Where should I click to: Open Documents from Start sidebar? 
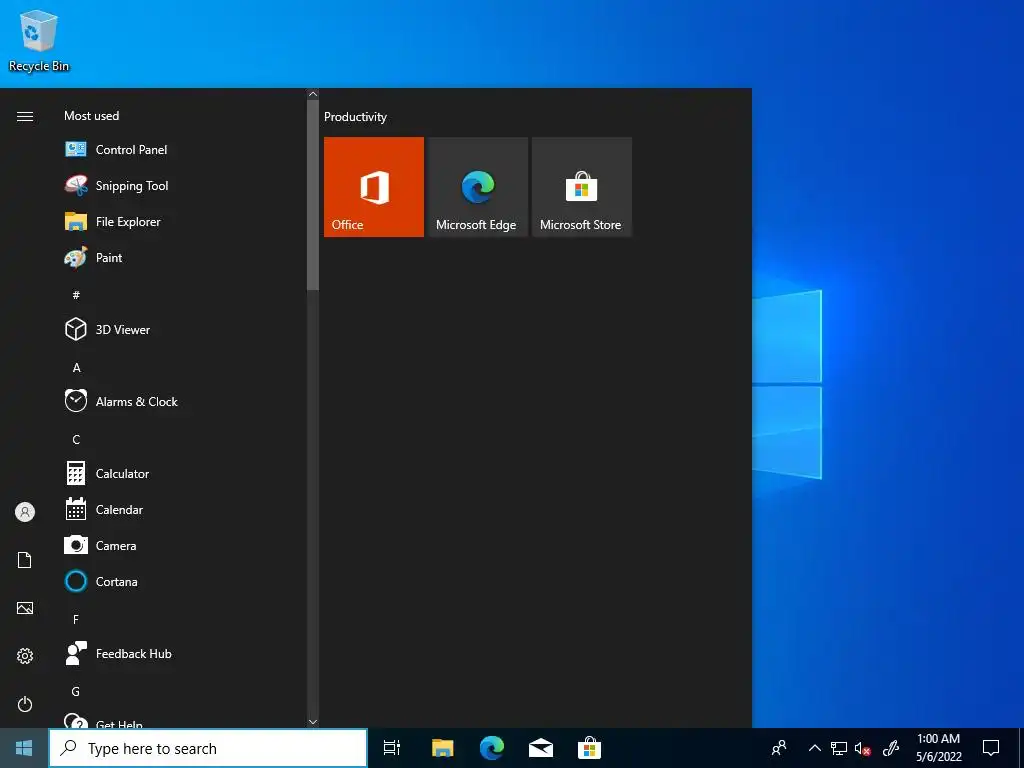pyautogui.click(x=25, y=560)
